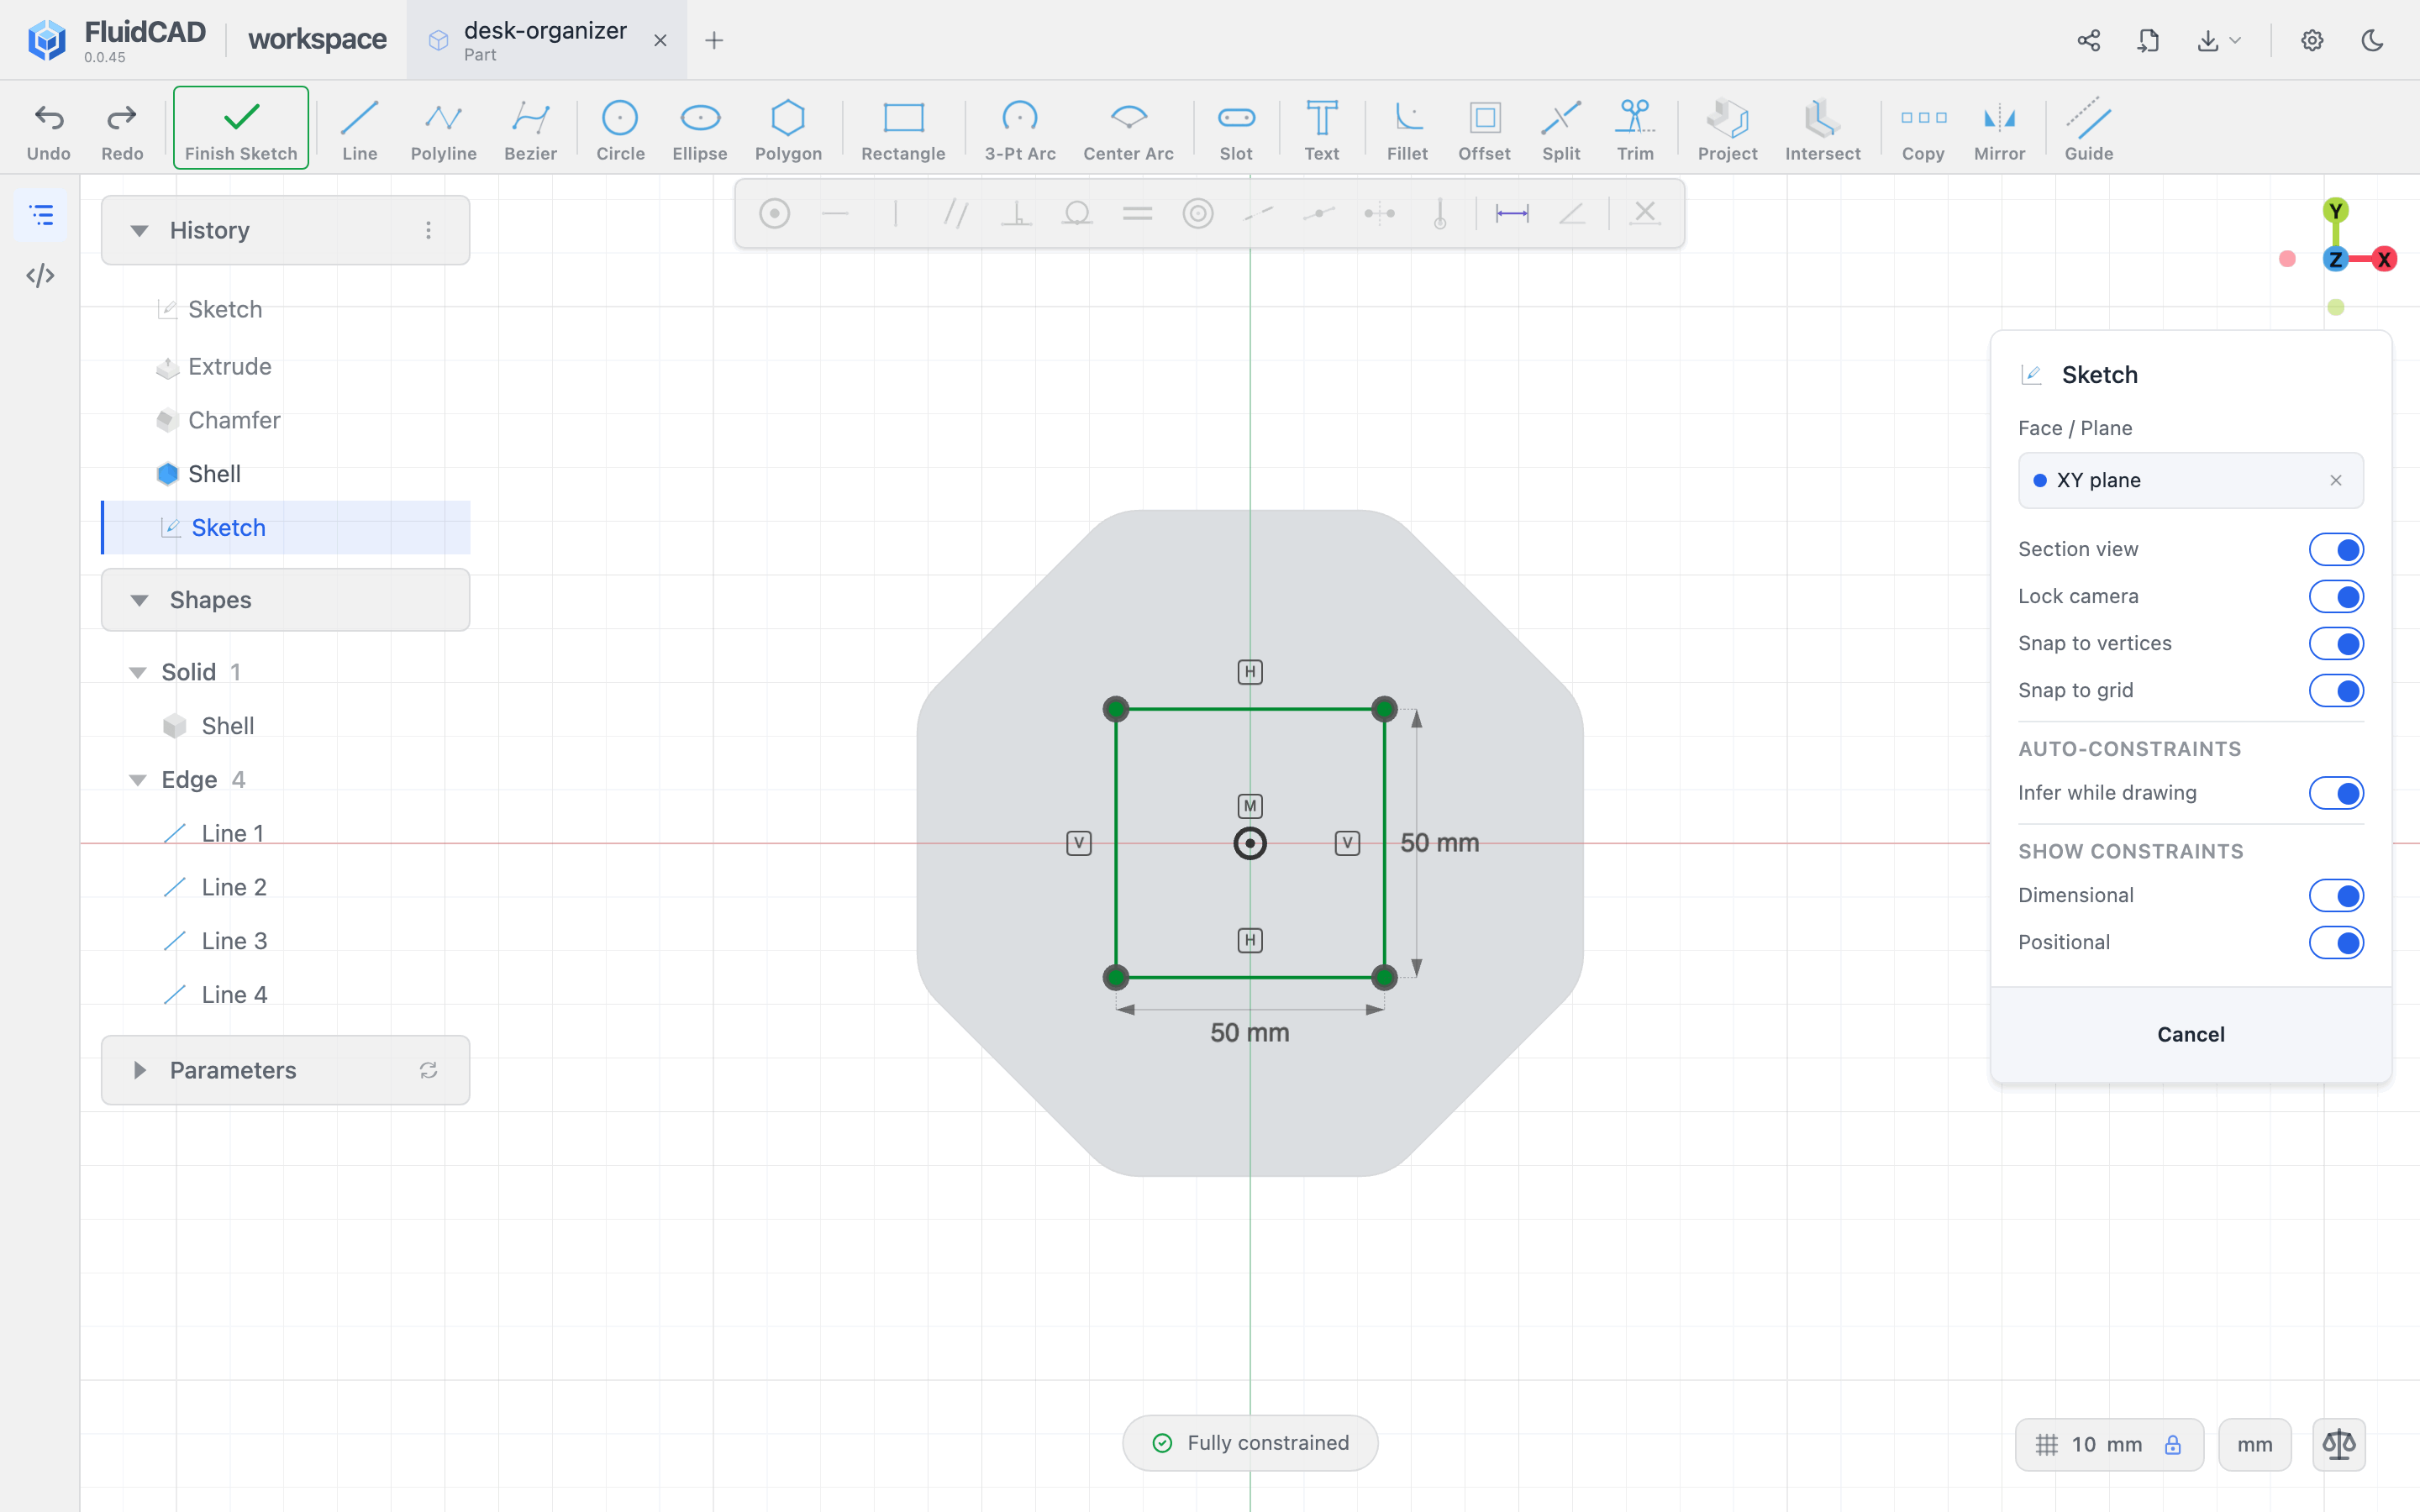Clear the XY plane selection
The height and width of the screenshot is (1512, 2420).
pyautogui.click(x=2336, y=480)
